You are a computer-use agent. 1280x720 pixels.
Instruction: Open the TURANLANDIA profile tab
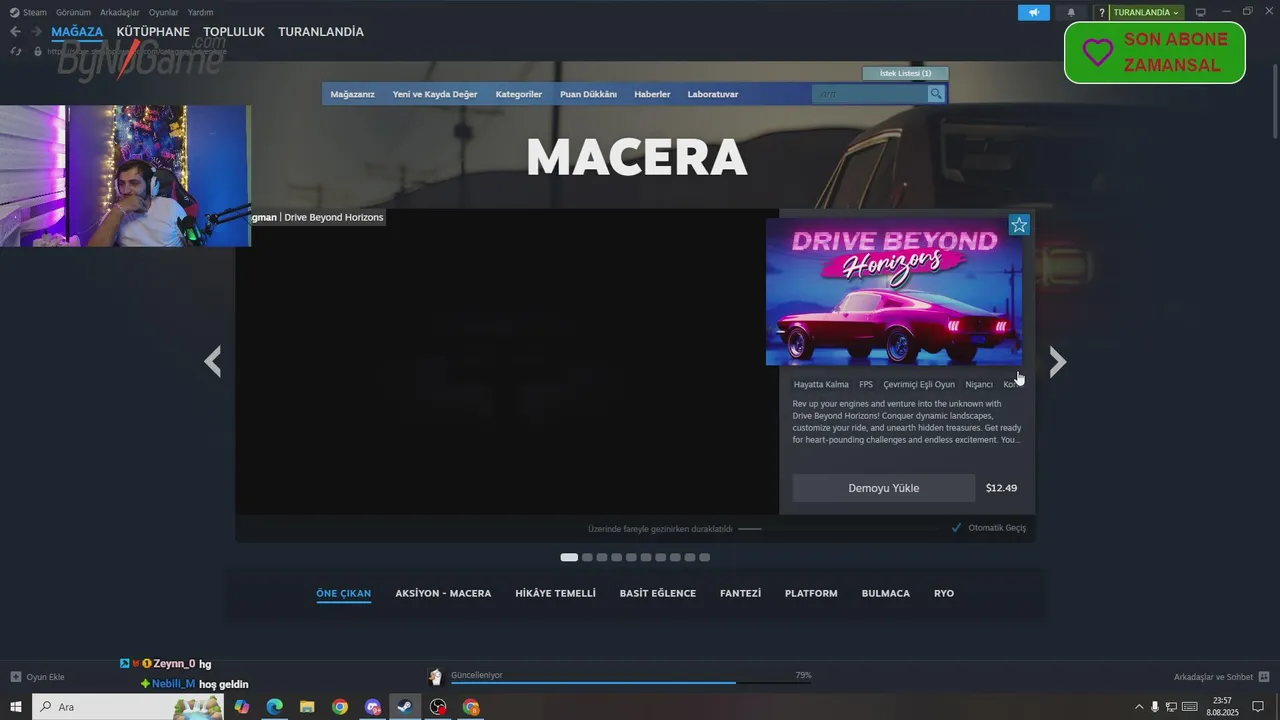[321, 32]
